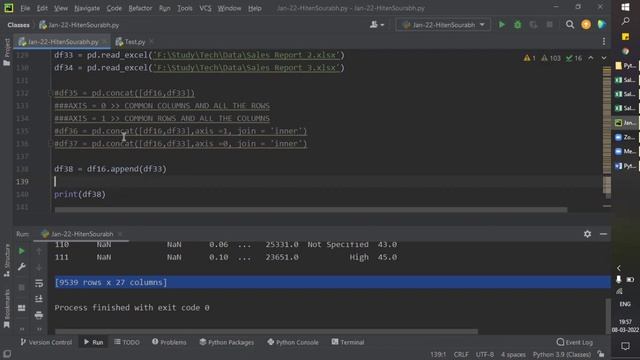Open the File menu
The height and width of the screenshot is (360, 640).
(x=25, y=8)
